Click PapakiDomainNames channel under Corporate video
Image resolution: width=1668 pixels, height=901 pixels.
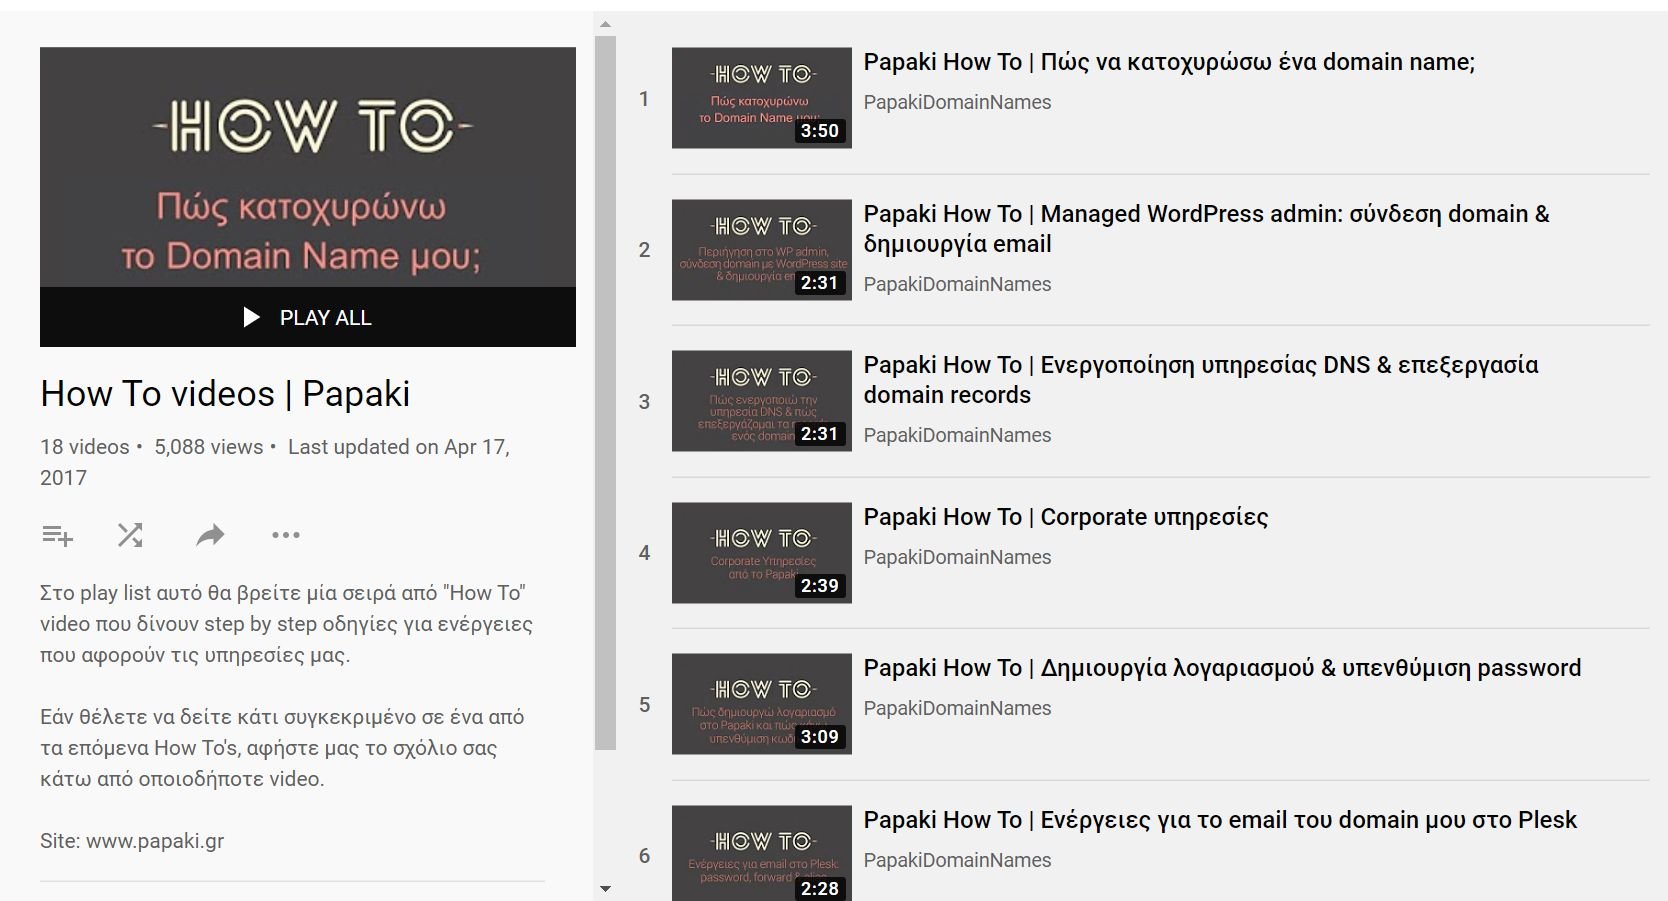coord(957,557)
